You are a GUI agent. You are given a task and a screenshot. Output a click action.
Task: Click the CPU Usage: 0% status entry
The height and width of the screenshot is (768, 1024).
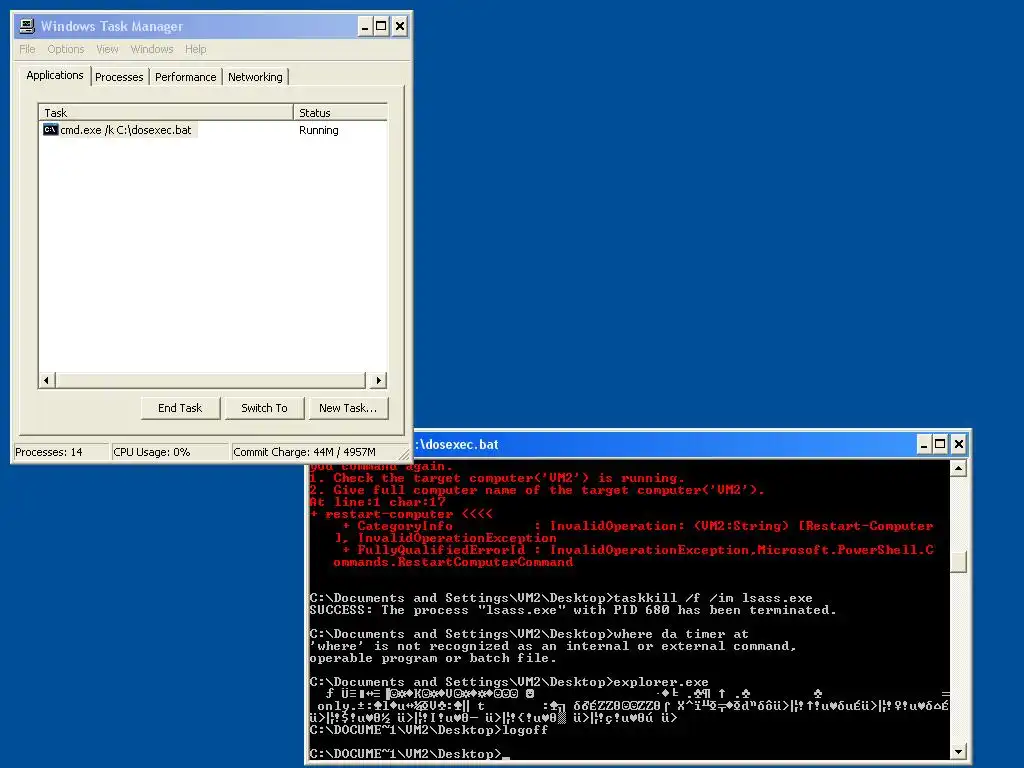pyautogui.click(x=170, y=452)
